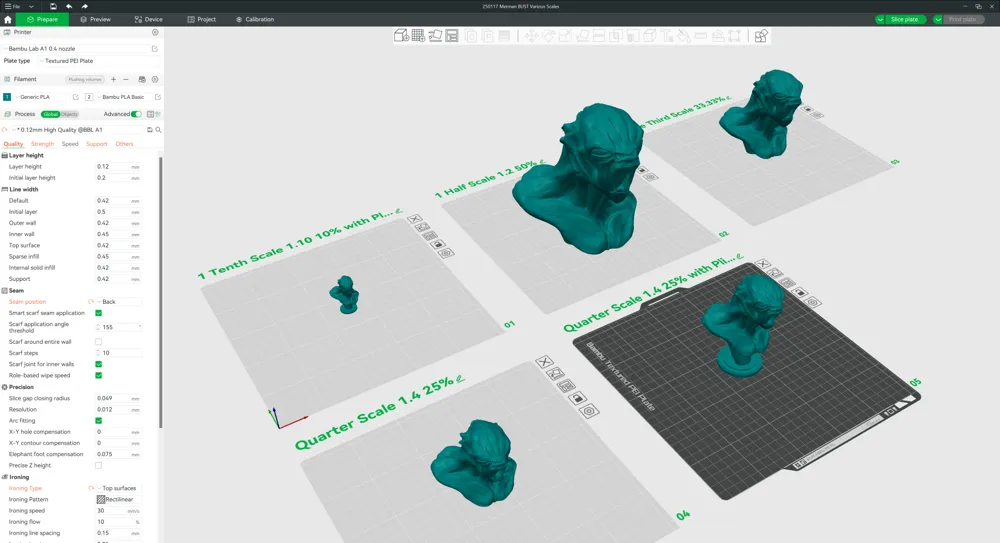The image size is (1000, 543).
Task: Go to the Home screen icon
Action: point(8,20)
